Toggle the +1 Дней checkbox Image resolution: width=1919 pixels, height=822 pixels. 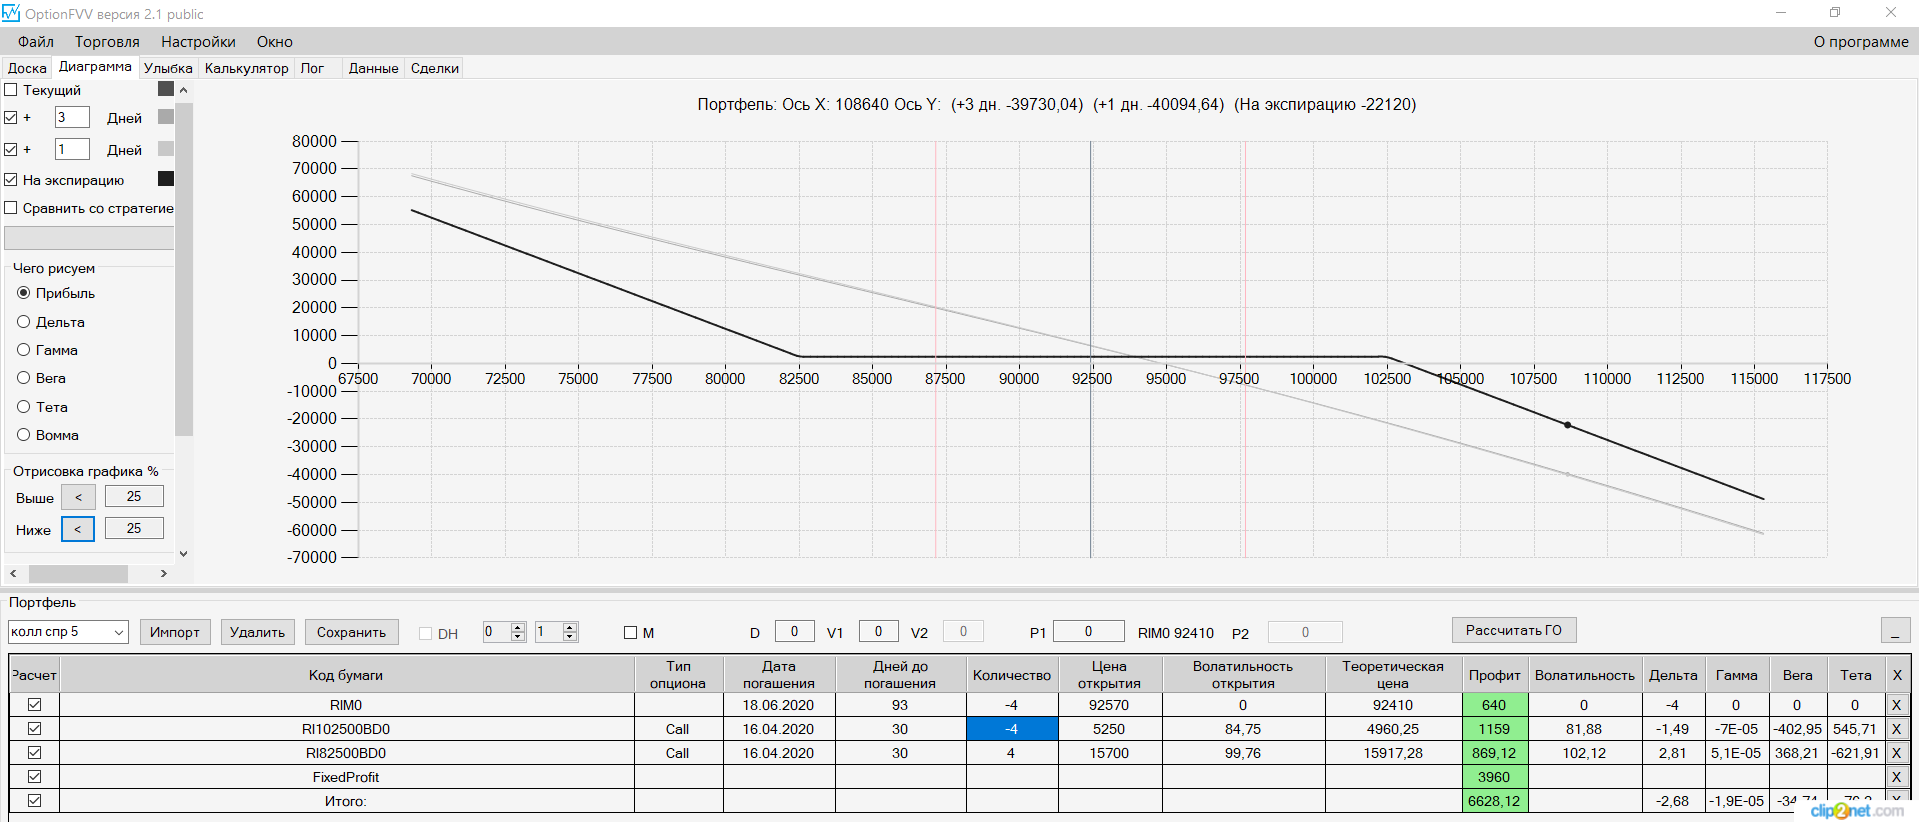click(x=11, y=150)
